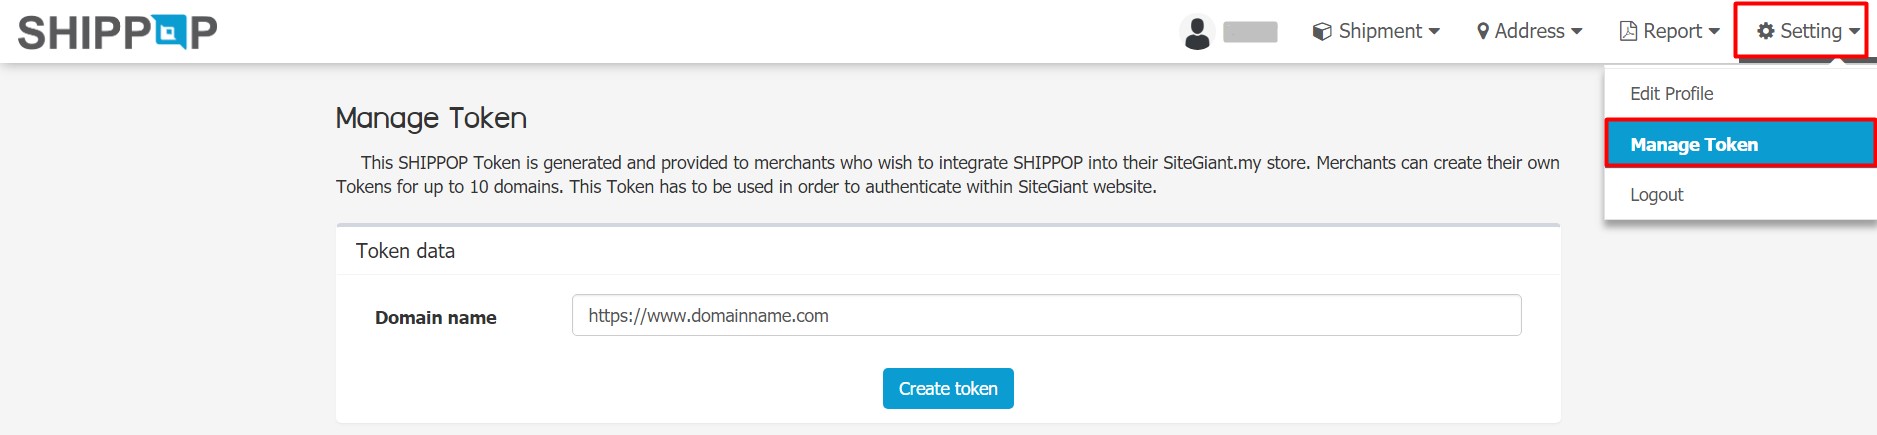The width and height of the screenshot is (1877, 435).
Task: Click the Create token button
Action: coord(948,389)
